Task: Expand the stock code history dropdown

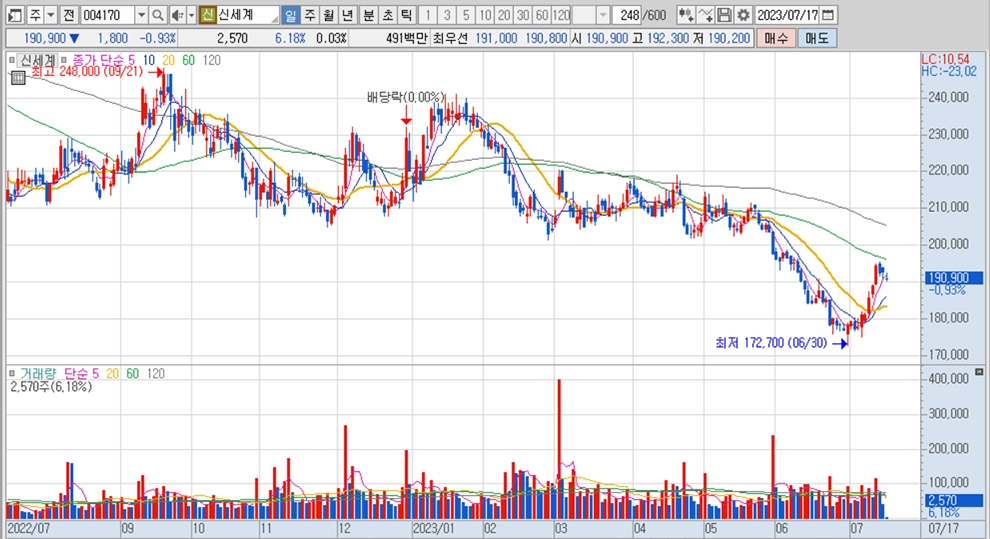Action: pyautogui.click(x=141, y=15)
